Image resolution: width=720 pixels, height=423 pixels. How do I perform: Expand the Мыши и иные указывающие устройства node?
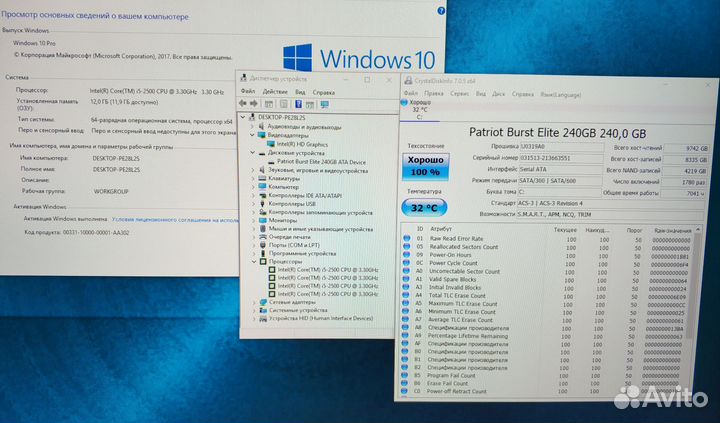[253, 229]
